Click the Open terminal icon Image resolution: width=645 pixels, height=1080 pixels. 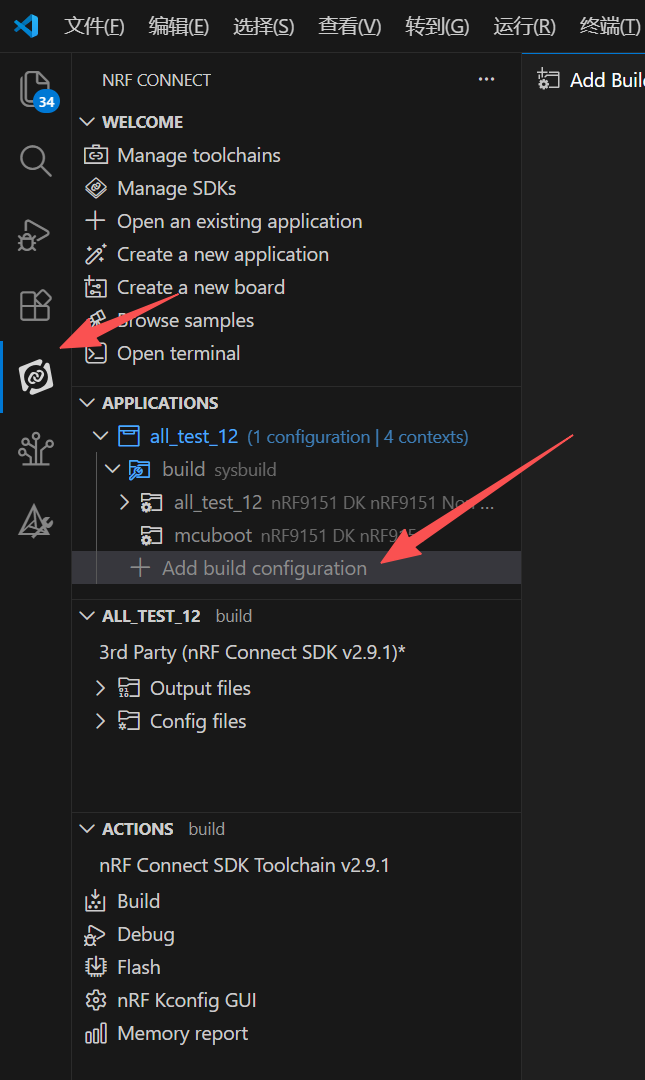(x=96, y=353)
